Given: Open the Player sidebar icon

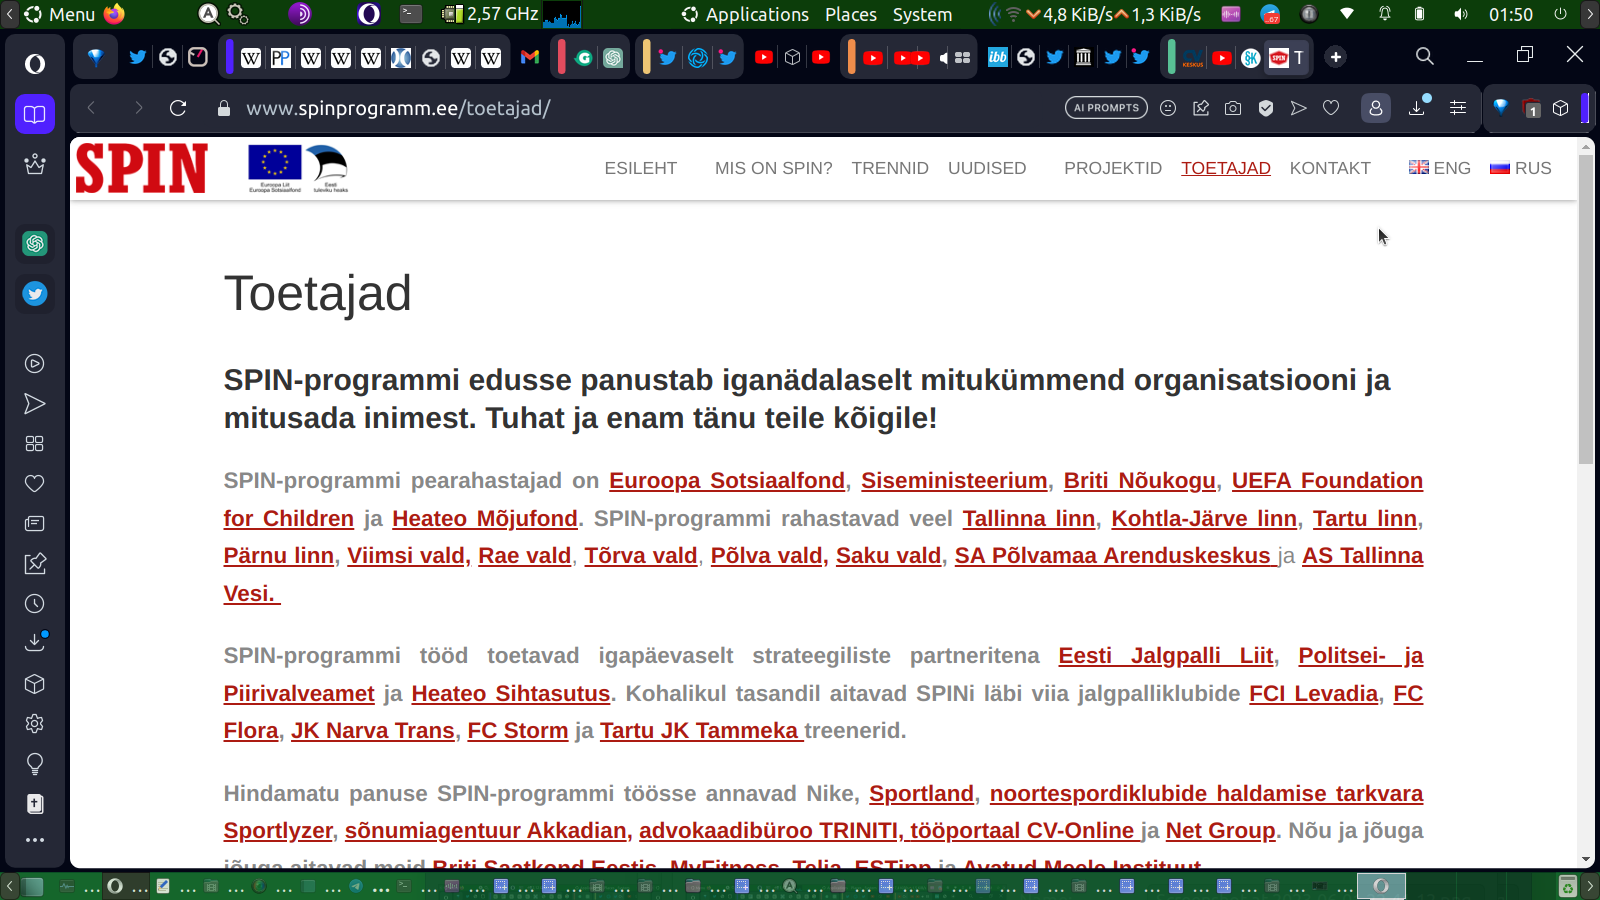Looking at the screenshot, I should pyautogui.click(x=35, y=364).
